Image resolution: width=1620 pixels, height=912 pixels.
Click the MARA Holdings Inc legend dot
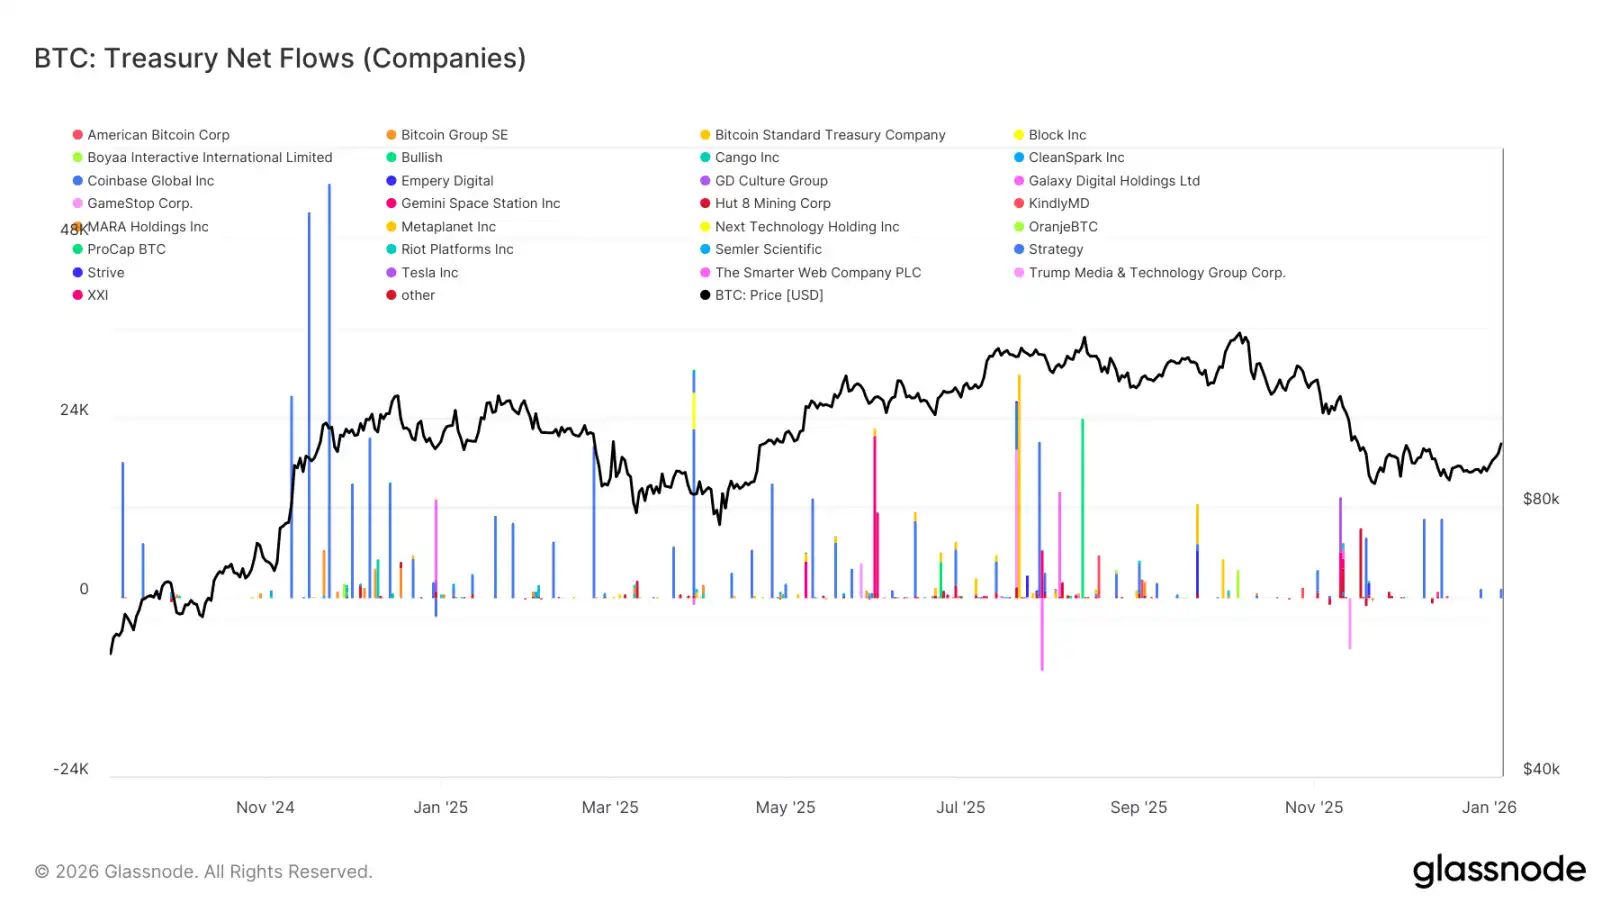point(77,226)
